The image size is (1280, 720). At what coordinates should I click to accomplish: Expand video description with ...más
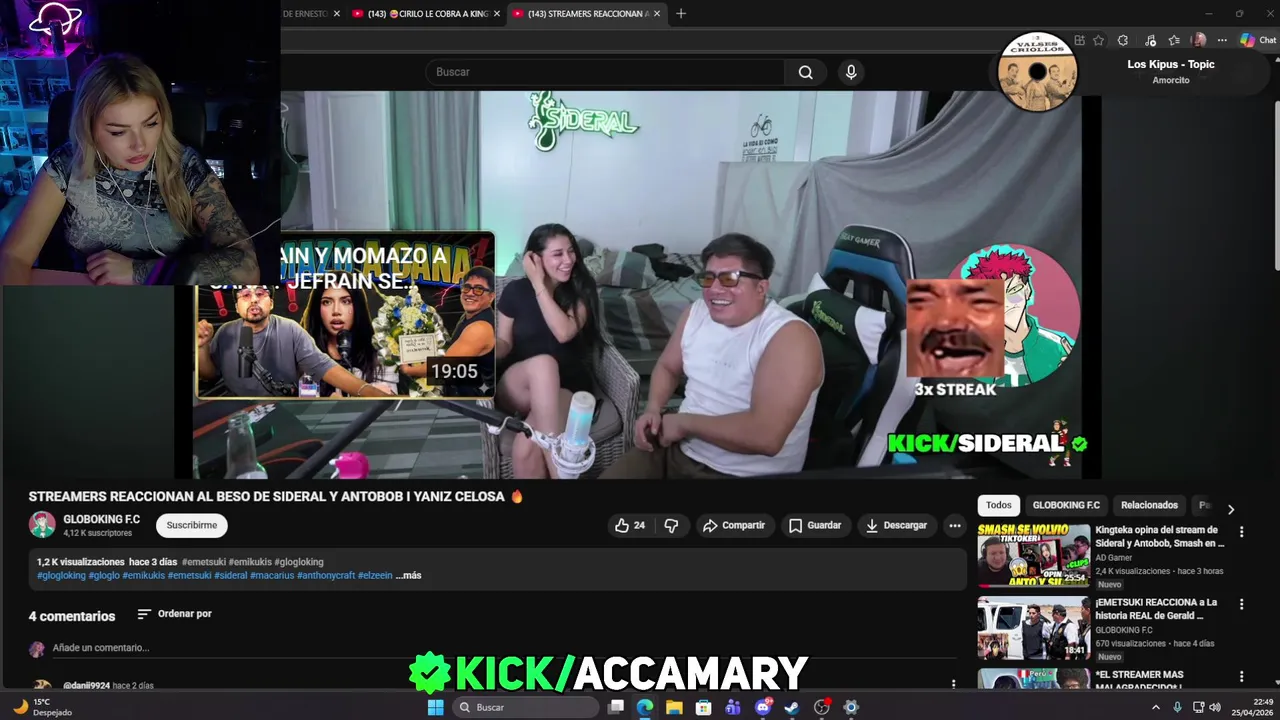(x=408, y=576)
